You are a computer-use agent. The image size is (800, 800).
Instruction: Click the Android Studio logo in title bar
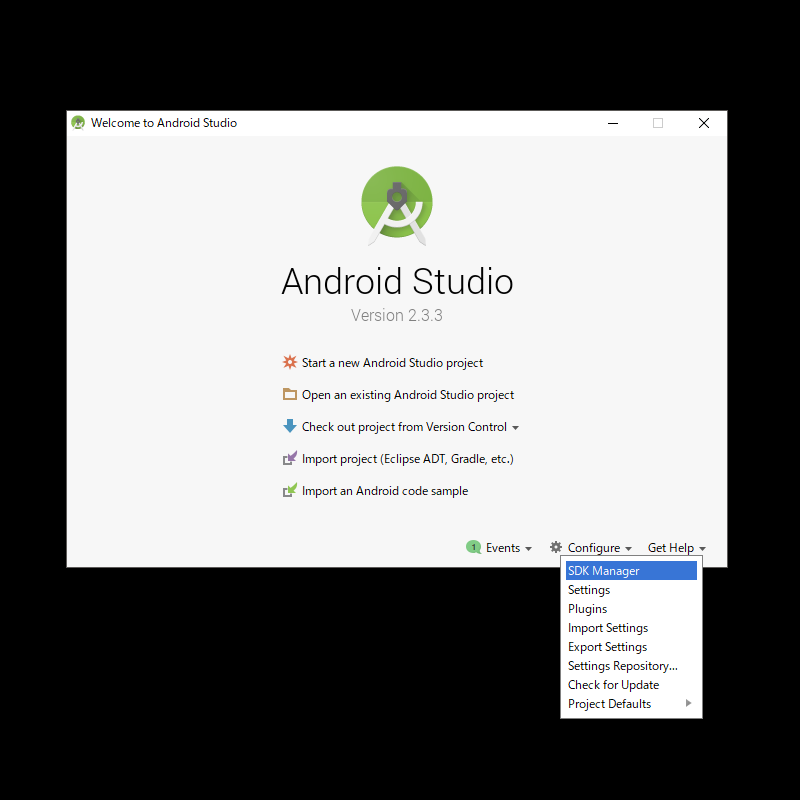[78, 123]
